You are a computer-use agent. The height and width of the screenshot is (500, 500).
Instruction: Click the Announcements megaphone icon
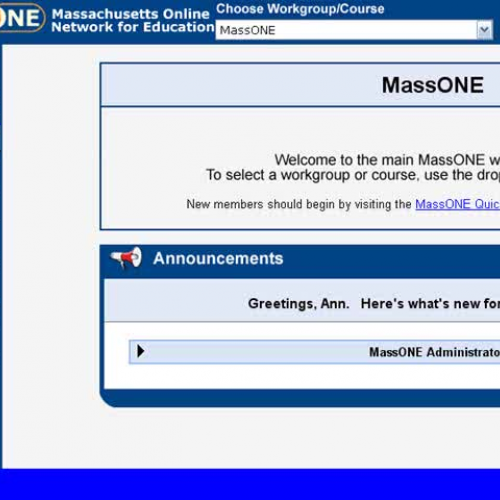[126, 258]
